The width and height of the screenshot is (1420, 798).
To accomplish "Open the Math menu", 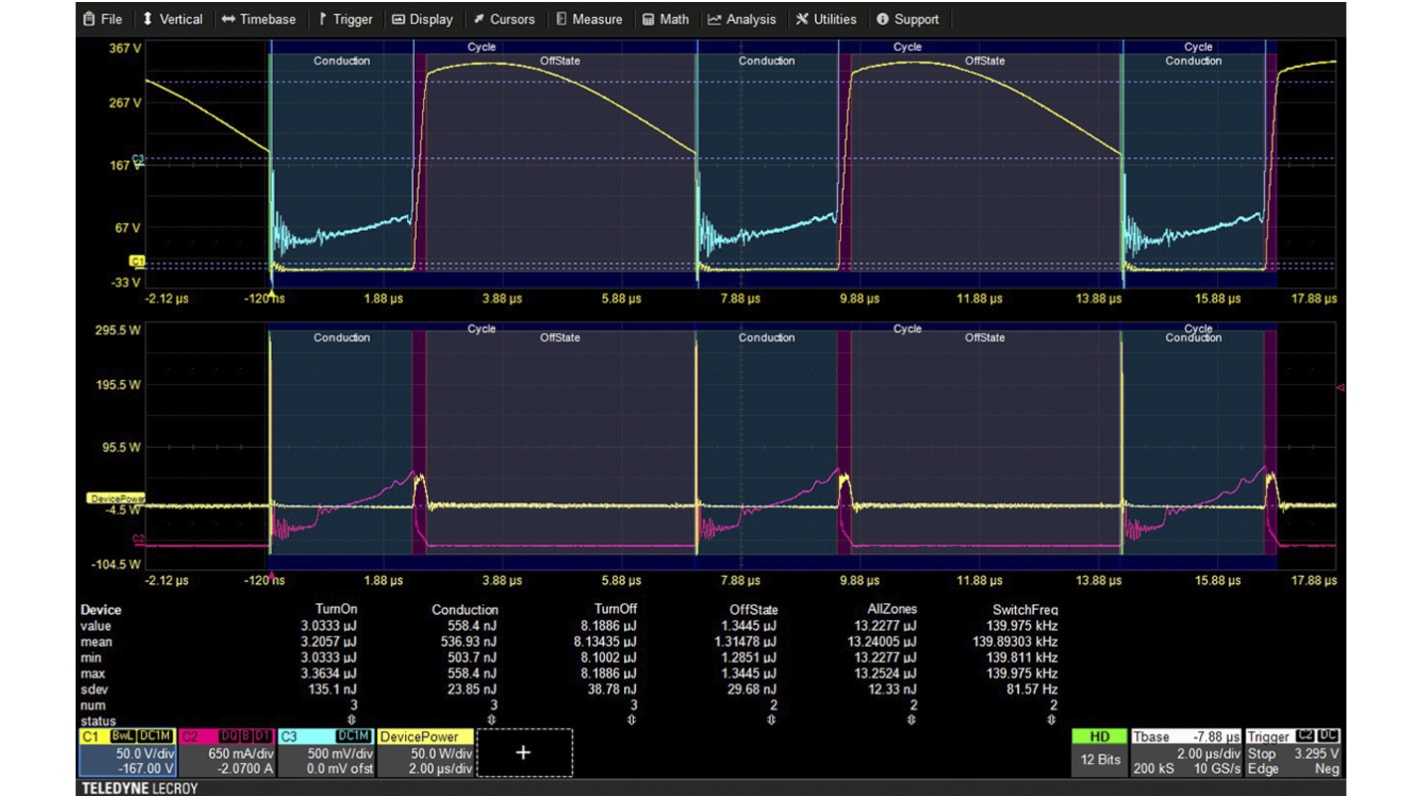I will pyautogui.click(x=665, y=19).
